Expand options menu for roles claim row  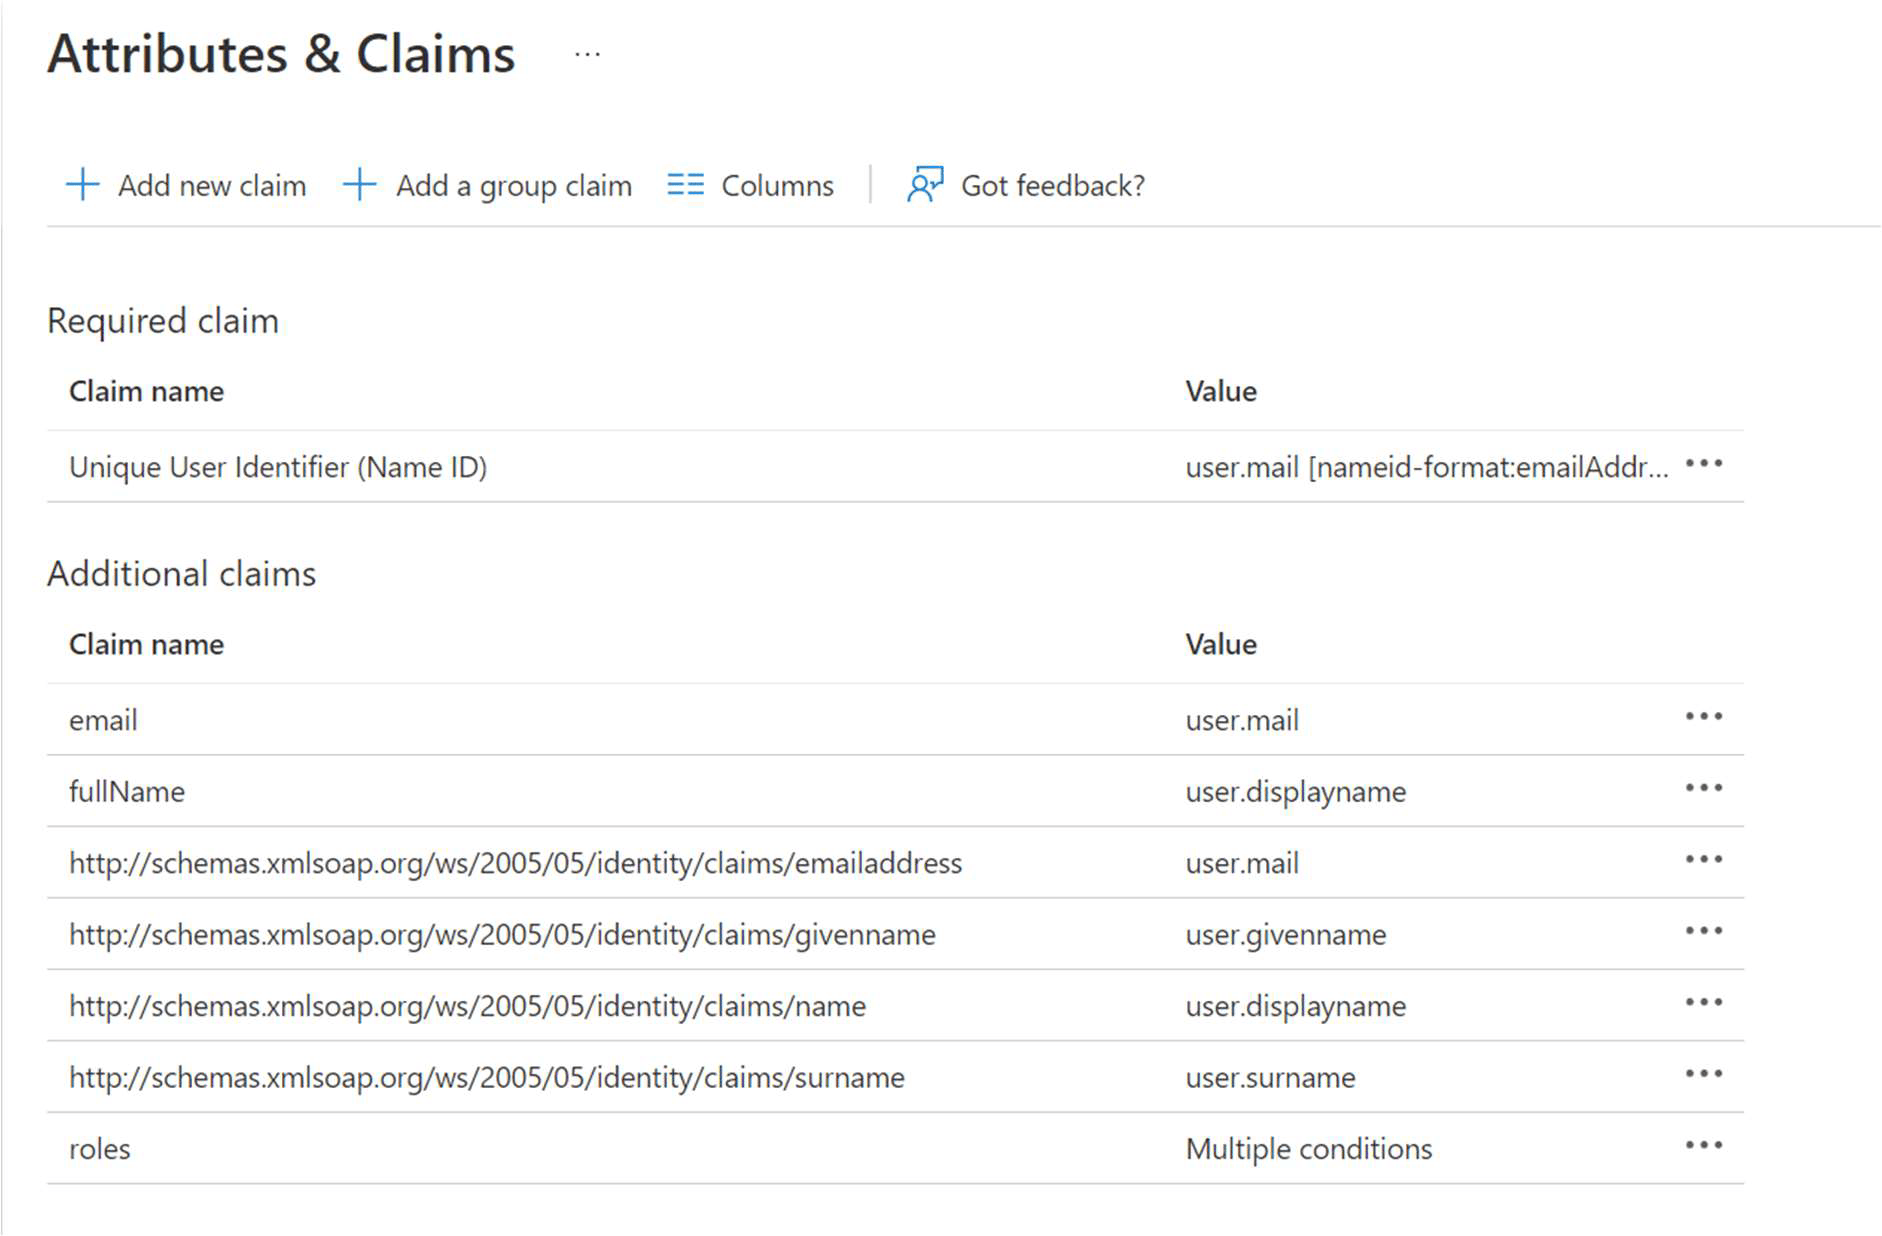(1703, 1146)
